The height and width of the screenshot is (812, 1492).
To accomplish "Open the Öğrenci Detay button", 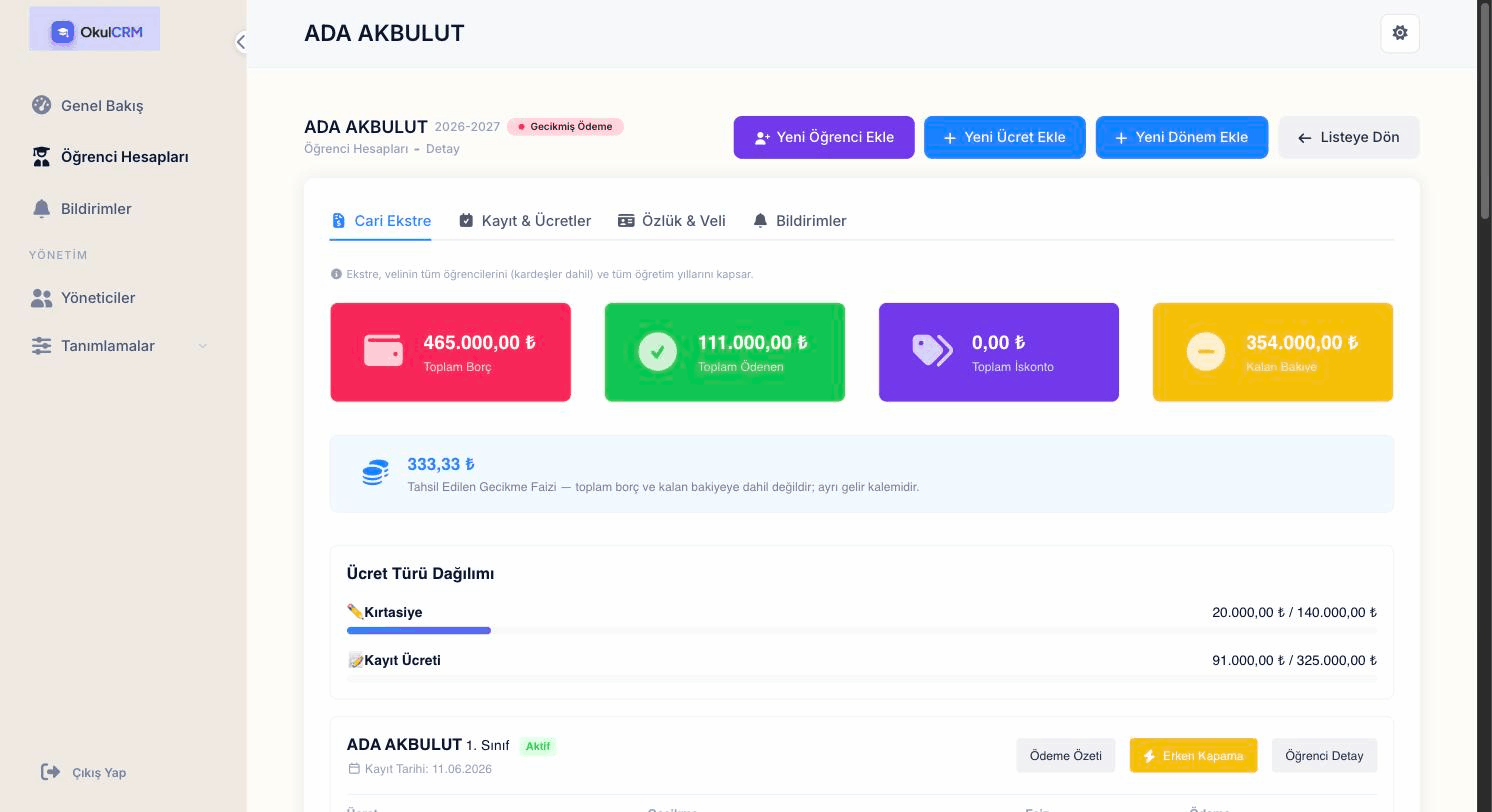I will (1324, 756).
